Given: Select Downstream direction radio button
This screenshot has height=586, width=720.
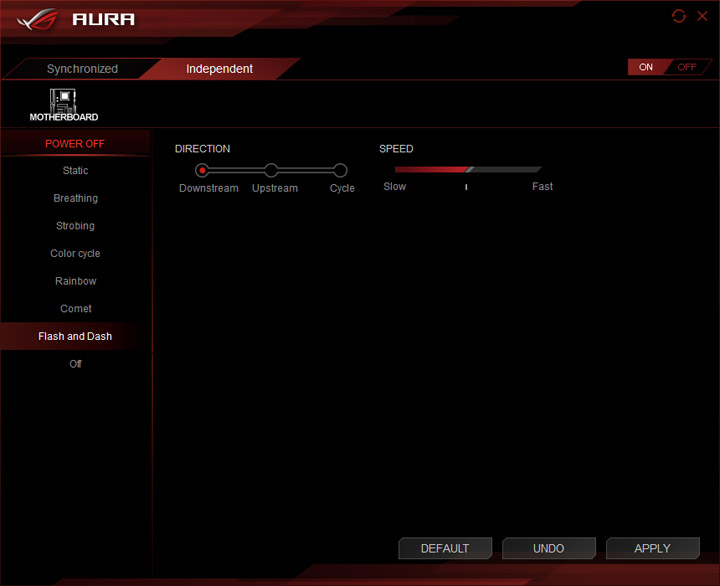Looking at the screenshot, I should pos(202,170).
